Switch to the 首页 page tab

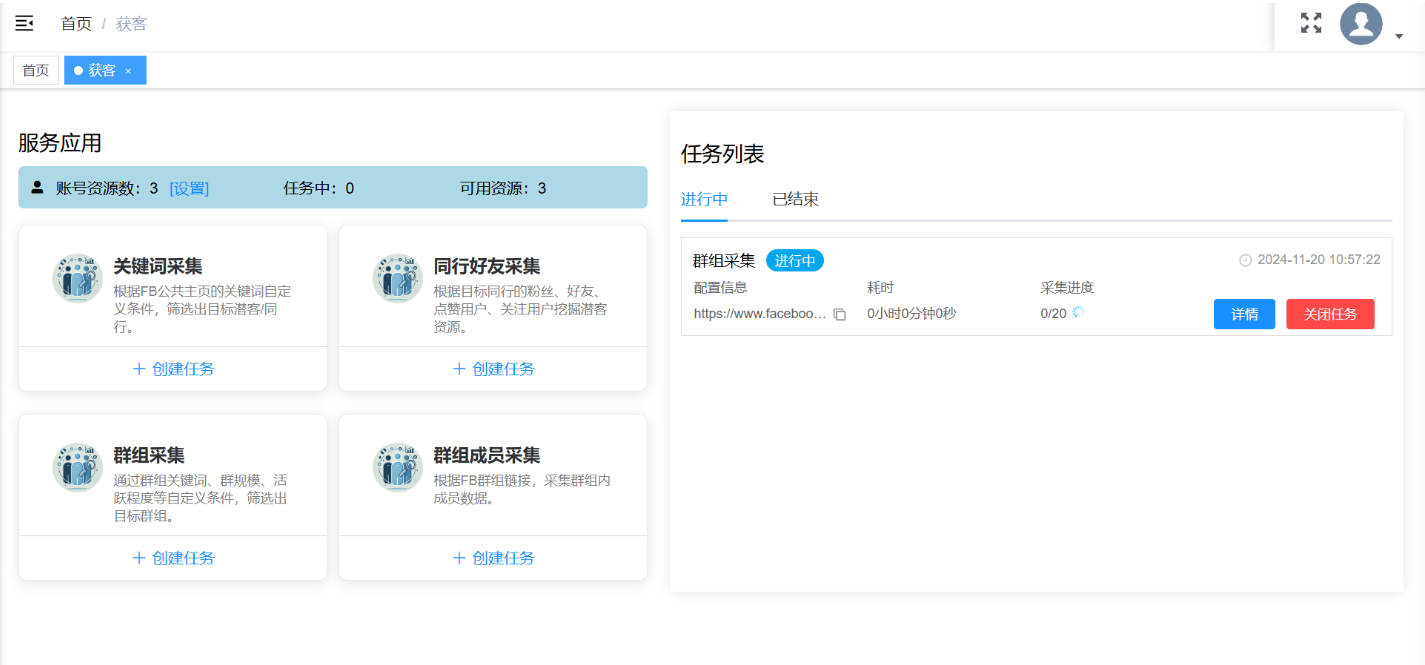point(36,70)
